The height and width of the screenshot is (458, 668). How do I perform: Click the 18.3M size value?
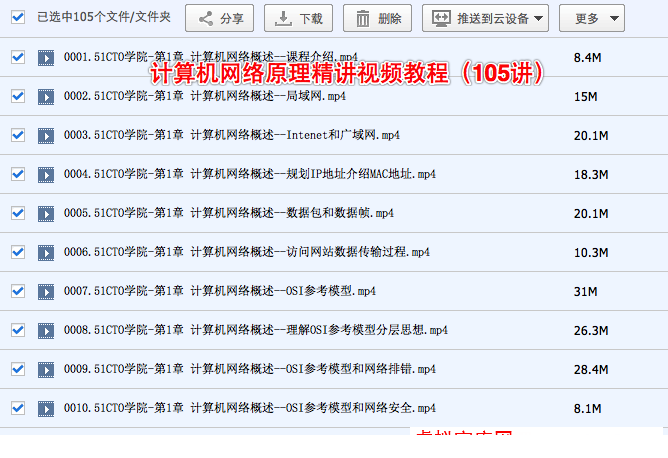(591, 175)
